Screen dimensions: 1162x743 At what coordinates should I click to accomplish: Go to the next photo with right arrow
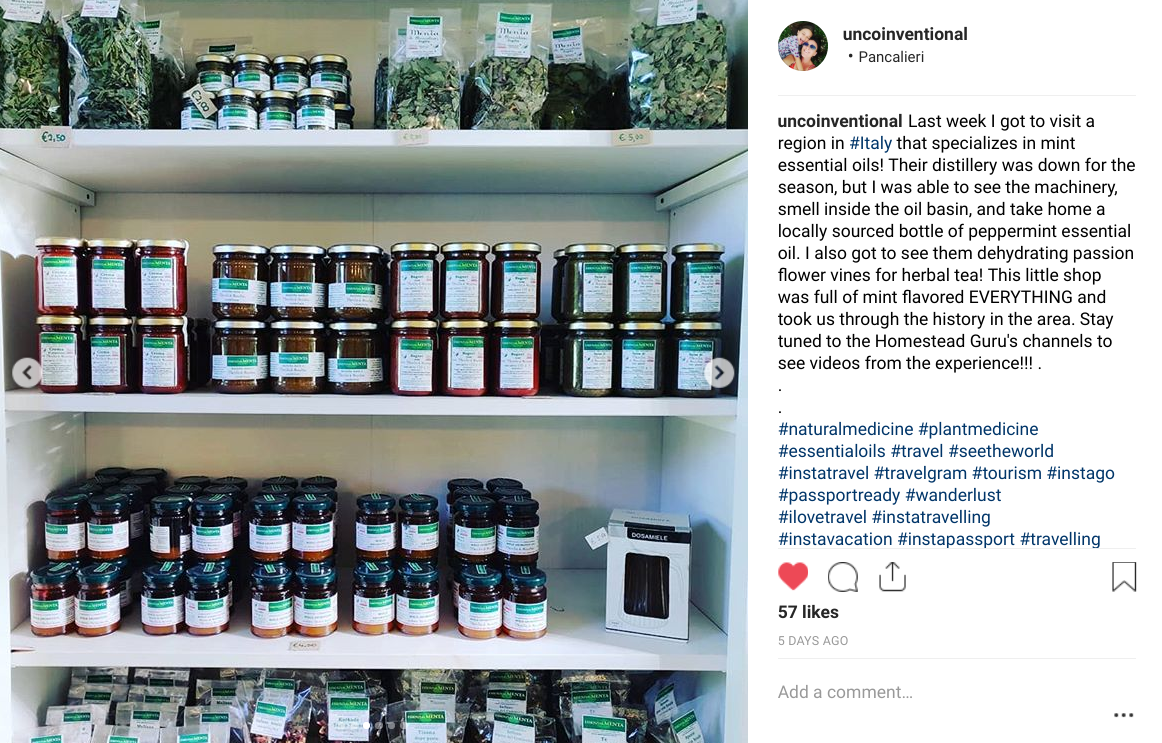click(719, 373)
